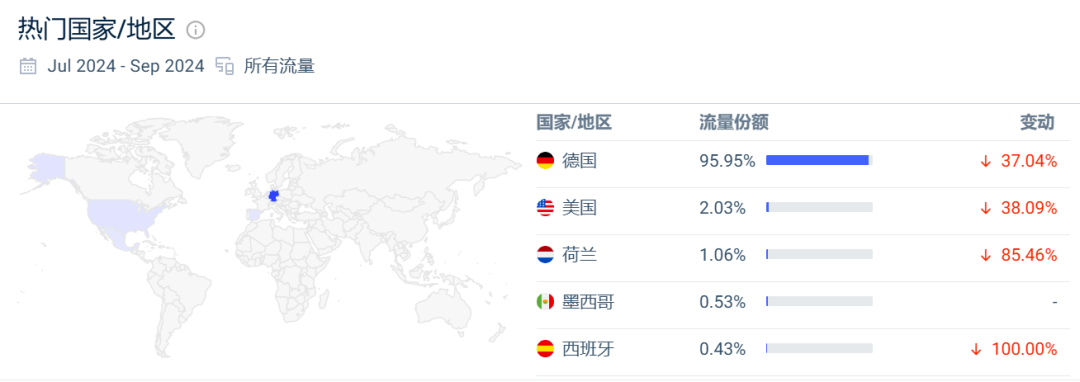Click the 国家/地区 column header

(x=574, y=123)
